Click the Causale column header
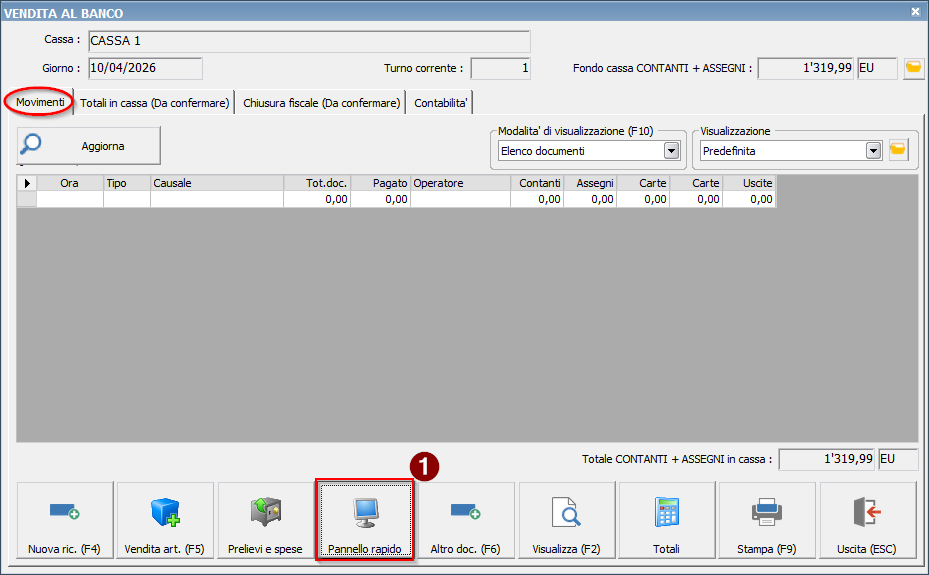This screenshot has width=929, height=575. coord(216,183)
